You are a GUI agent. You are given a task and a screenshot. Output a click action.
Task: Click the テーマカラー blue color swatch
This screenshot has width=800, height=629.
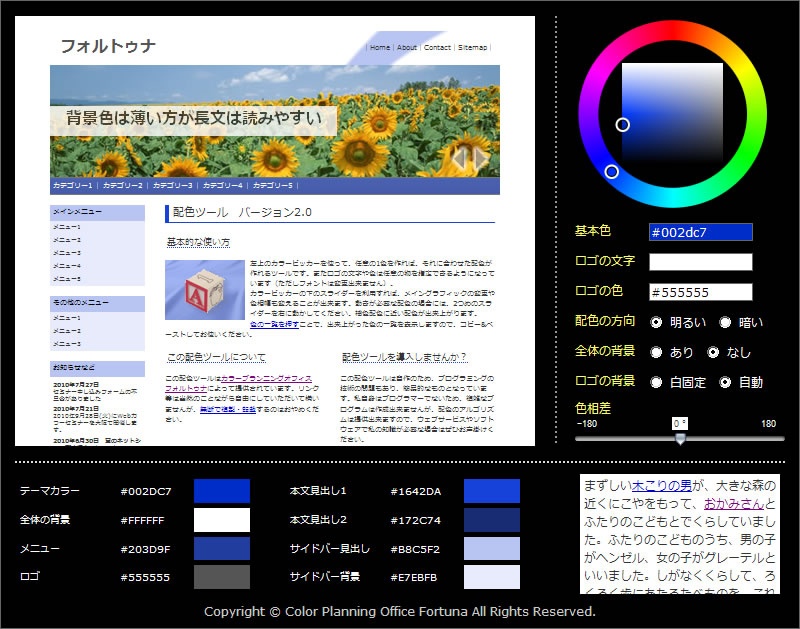221,491
